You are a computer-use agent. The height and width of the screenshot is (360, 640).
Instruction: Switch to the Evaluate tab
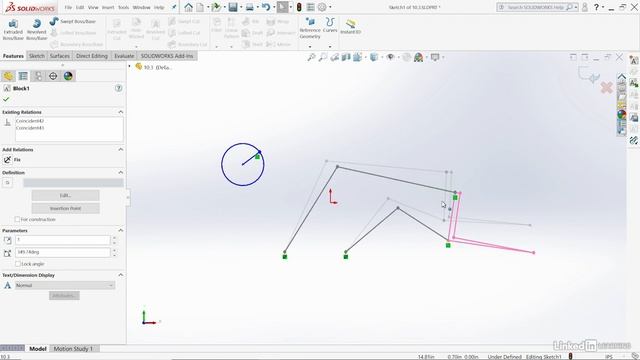[124, 56]
